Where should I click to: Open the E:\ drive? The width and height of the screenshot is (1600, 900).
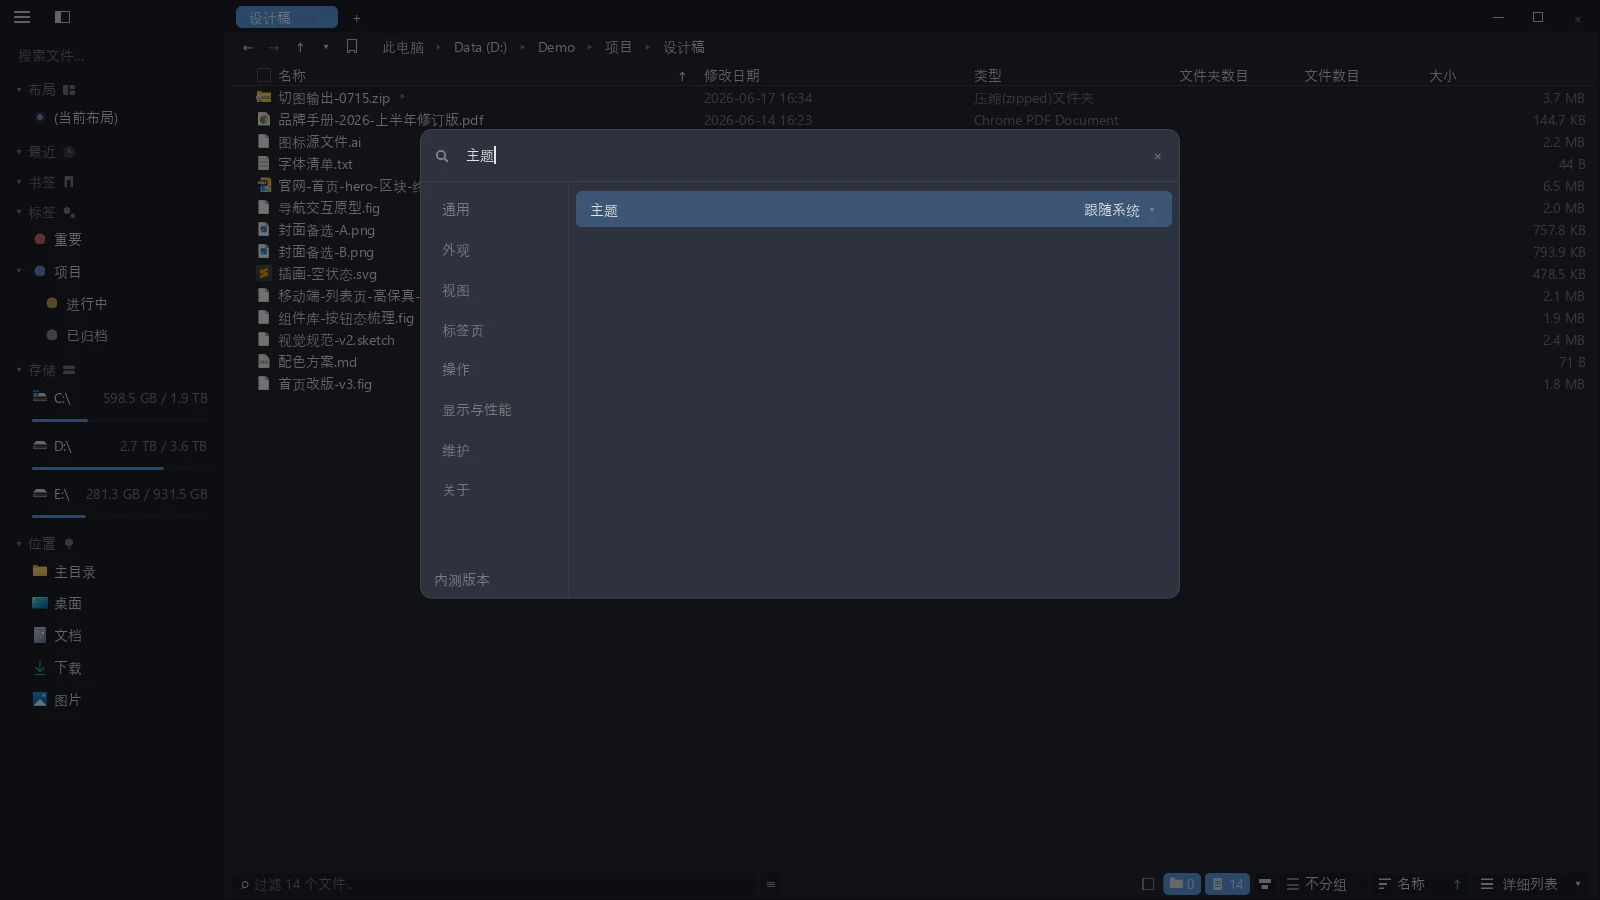[120, 494]
